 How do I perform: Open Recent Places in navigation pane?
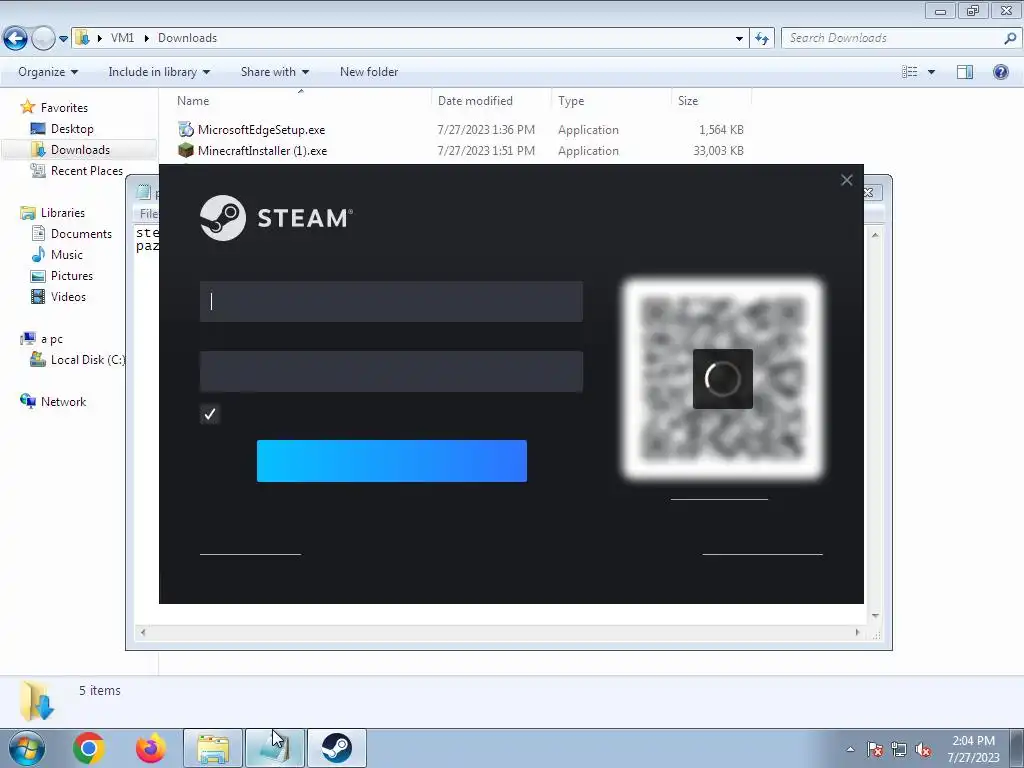click(87, 170)
